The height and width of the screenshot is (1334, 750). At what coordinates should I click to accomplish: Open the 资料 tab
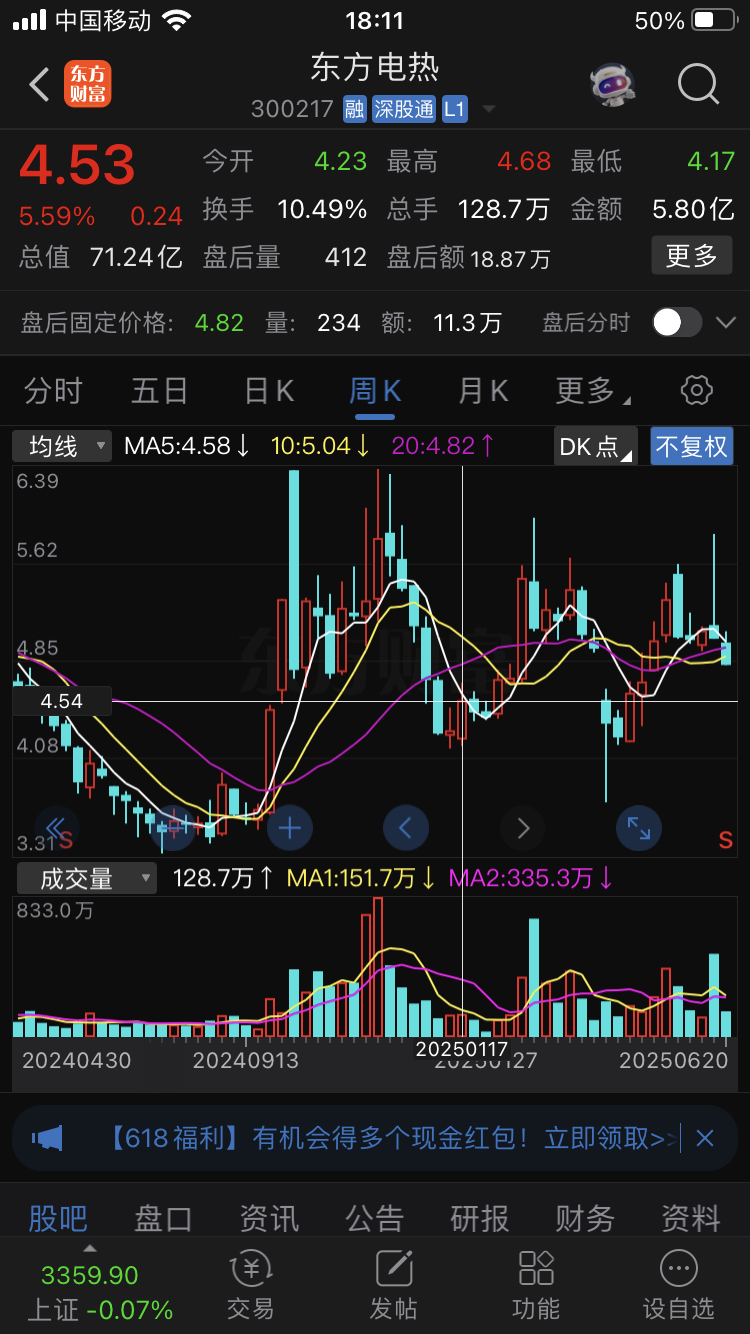(x=691, y=1218)
